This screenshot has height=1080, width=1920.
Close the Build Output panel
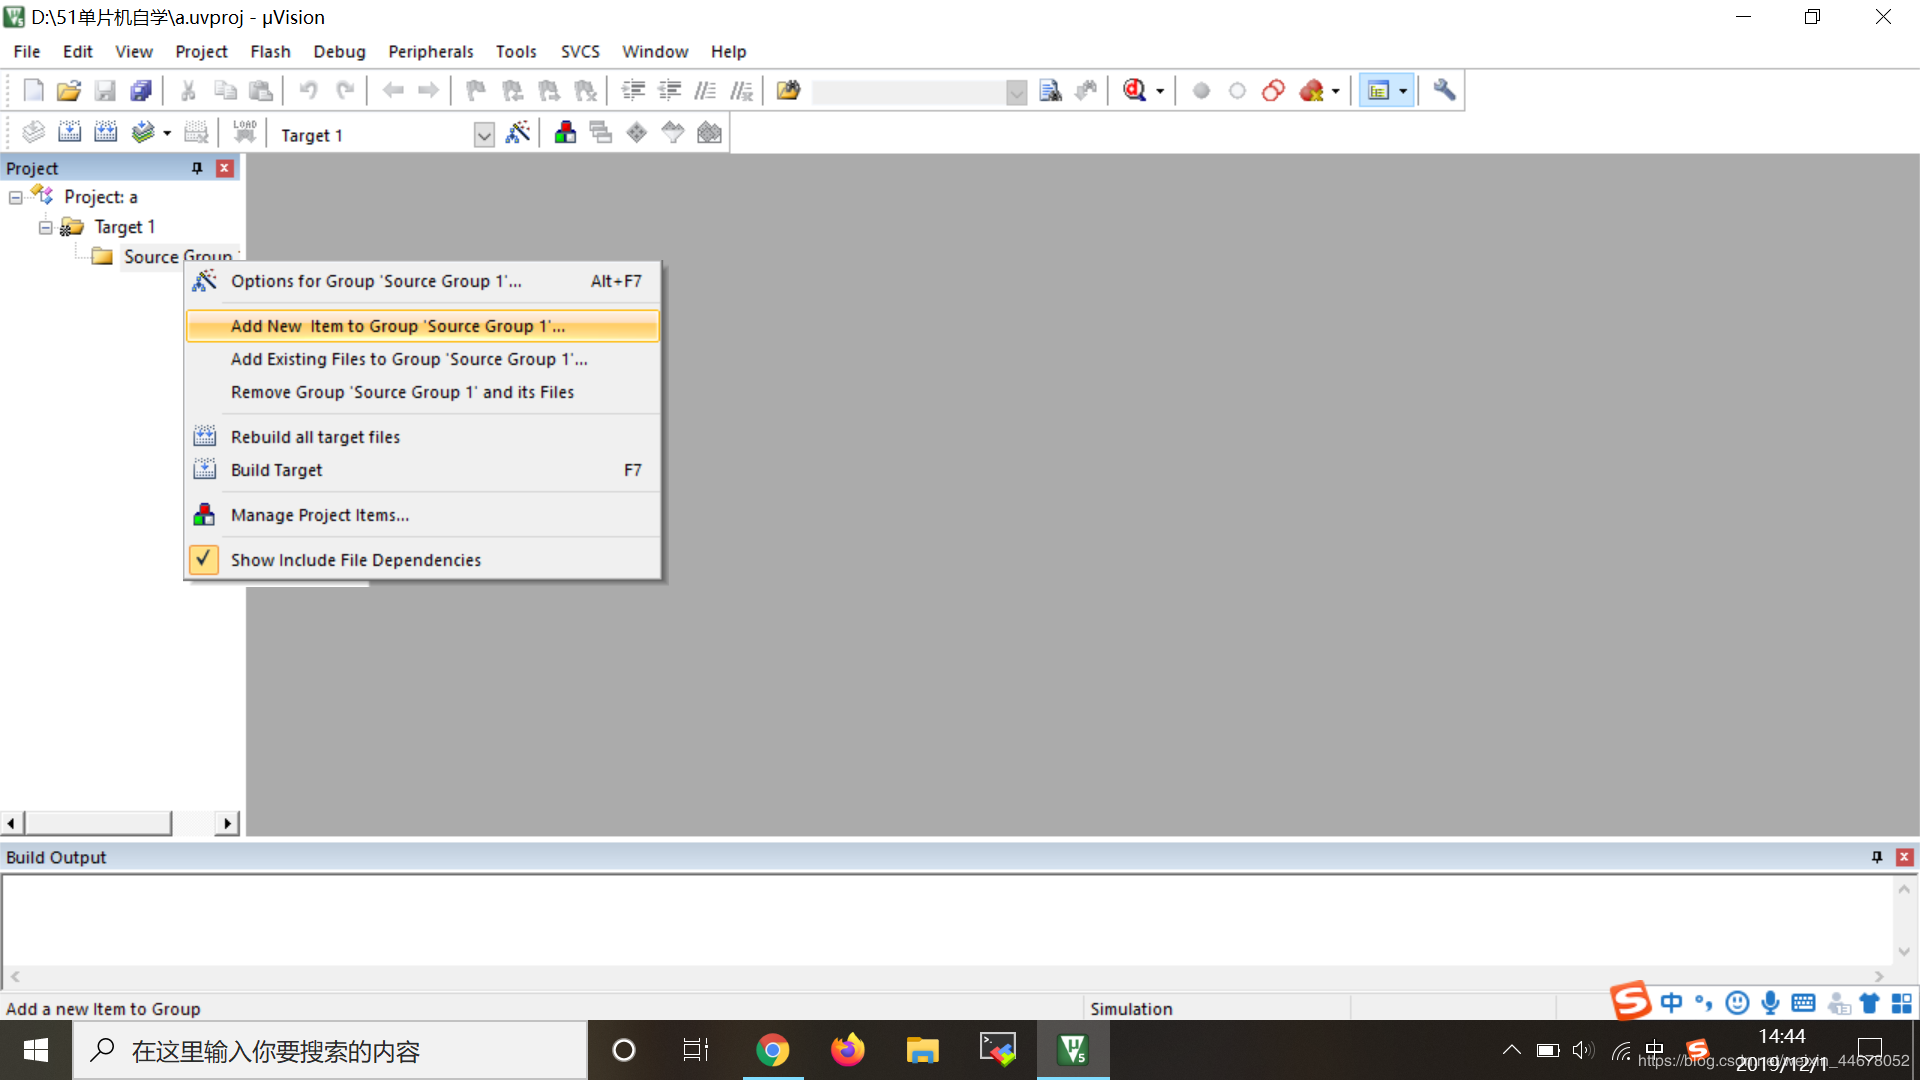[x=1905, y=857]
